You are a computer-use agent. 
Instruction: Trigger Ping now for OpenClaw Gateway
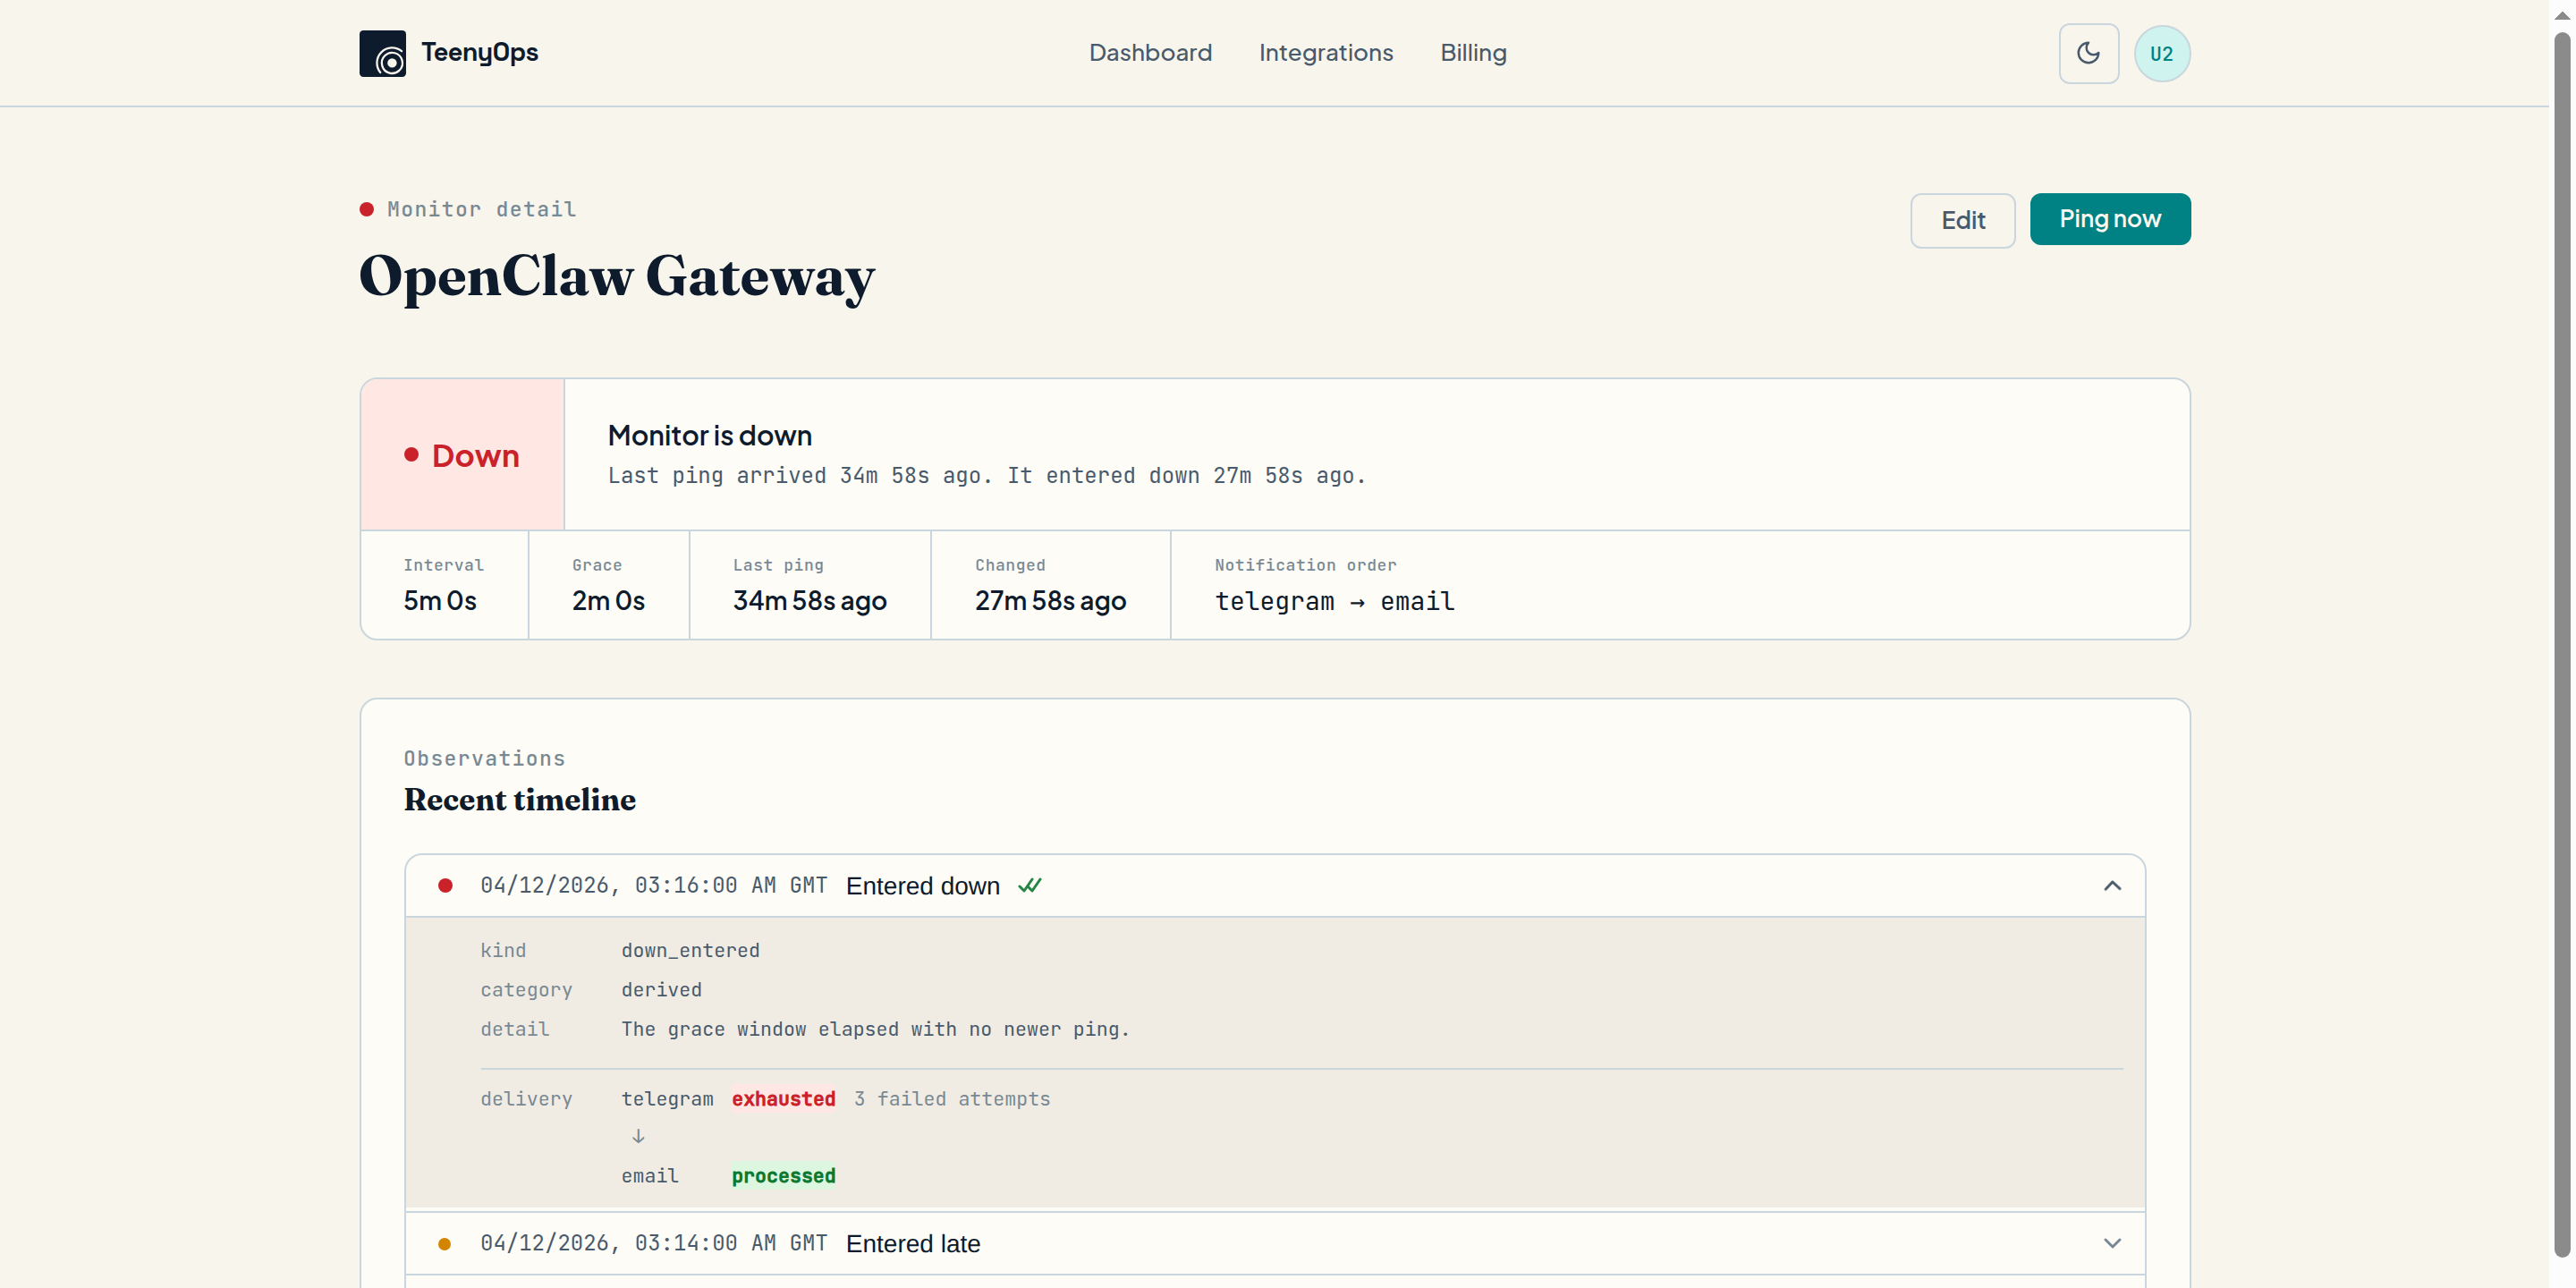[2110, 219]
